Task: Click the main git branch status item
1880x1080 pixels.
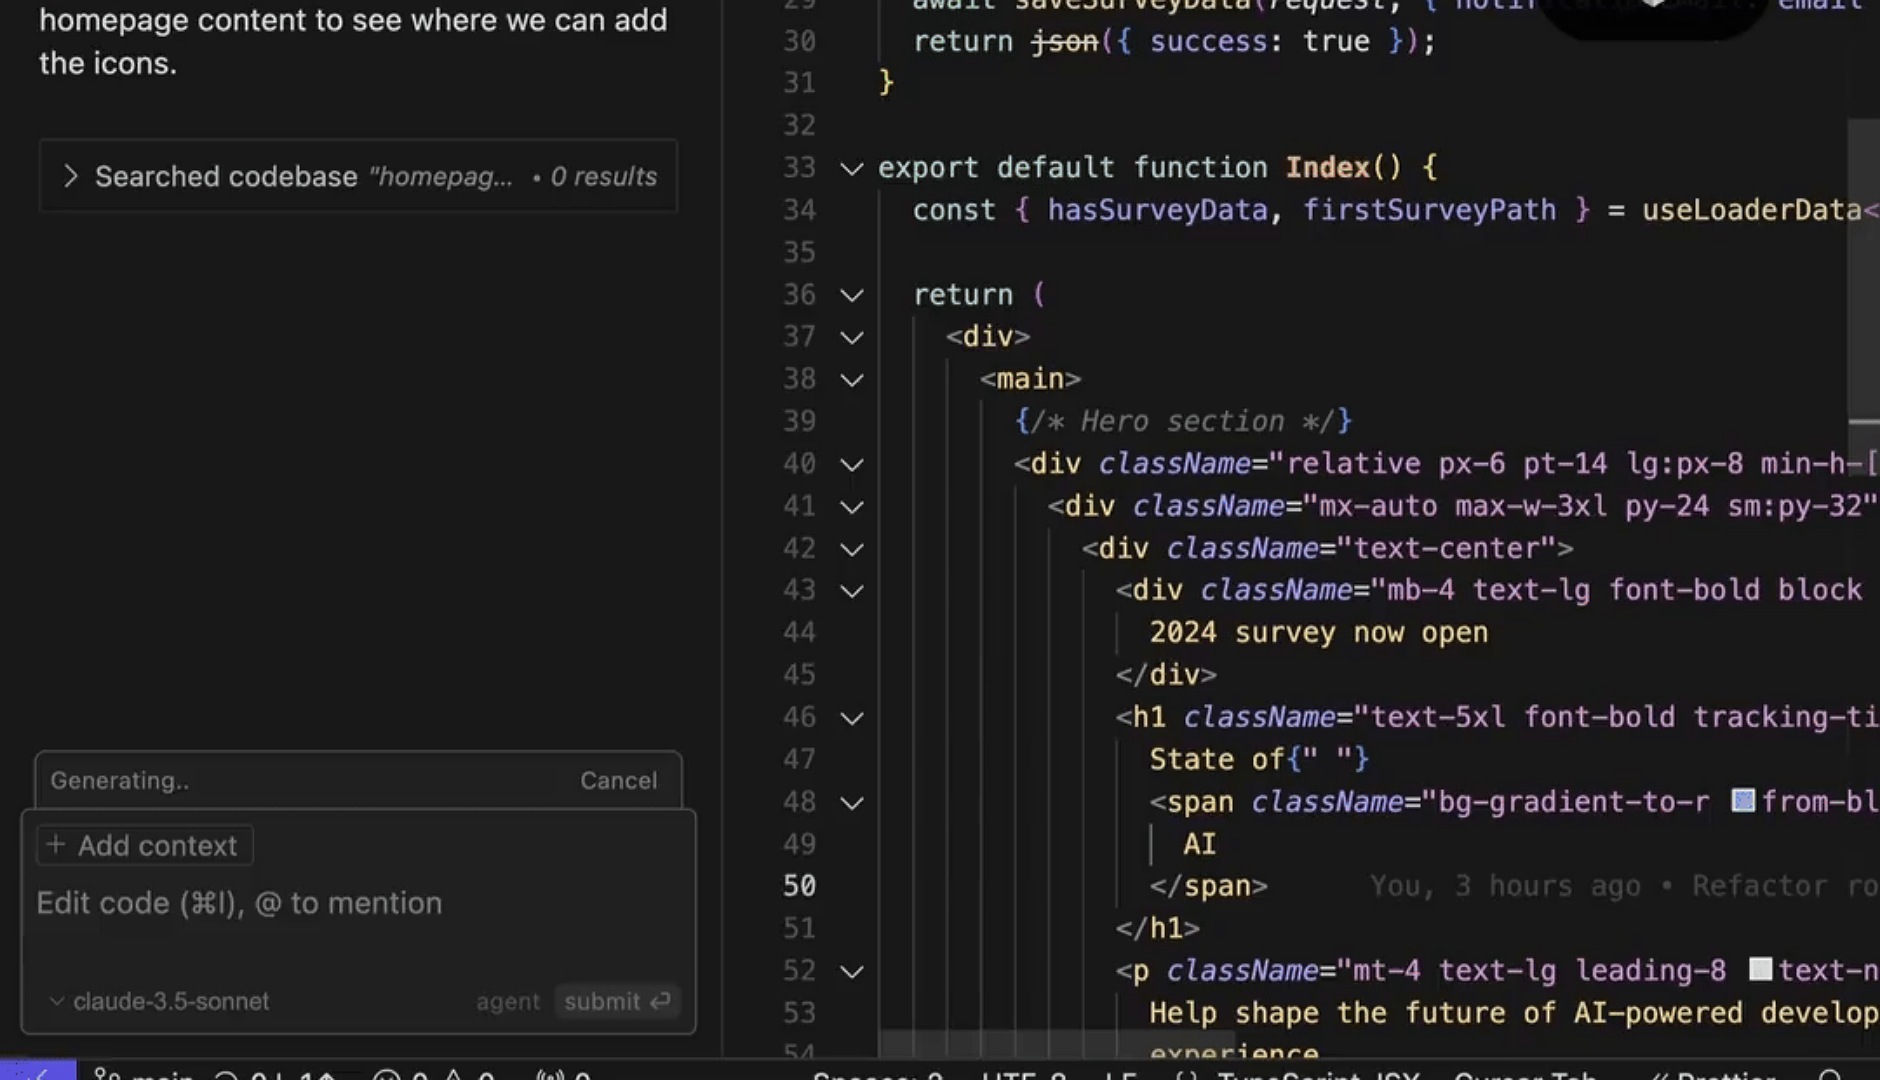Action: pyautogui.click(x=145, y=1075)
